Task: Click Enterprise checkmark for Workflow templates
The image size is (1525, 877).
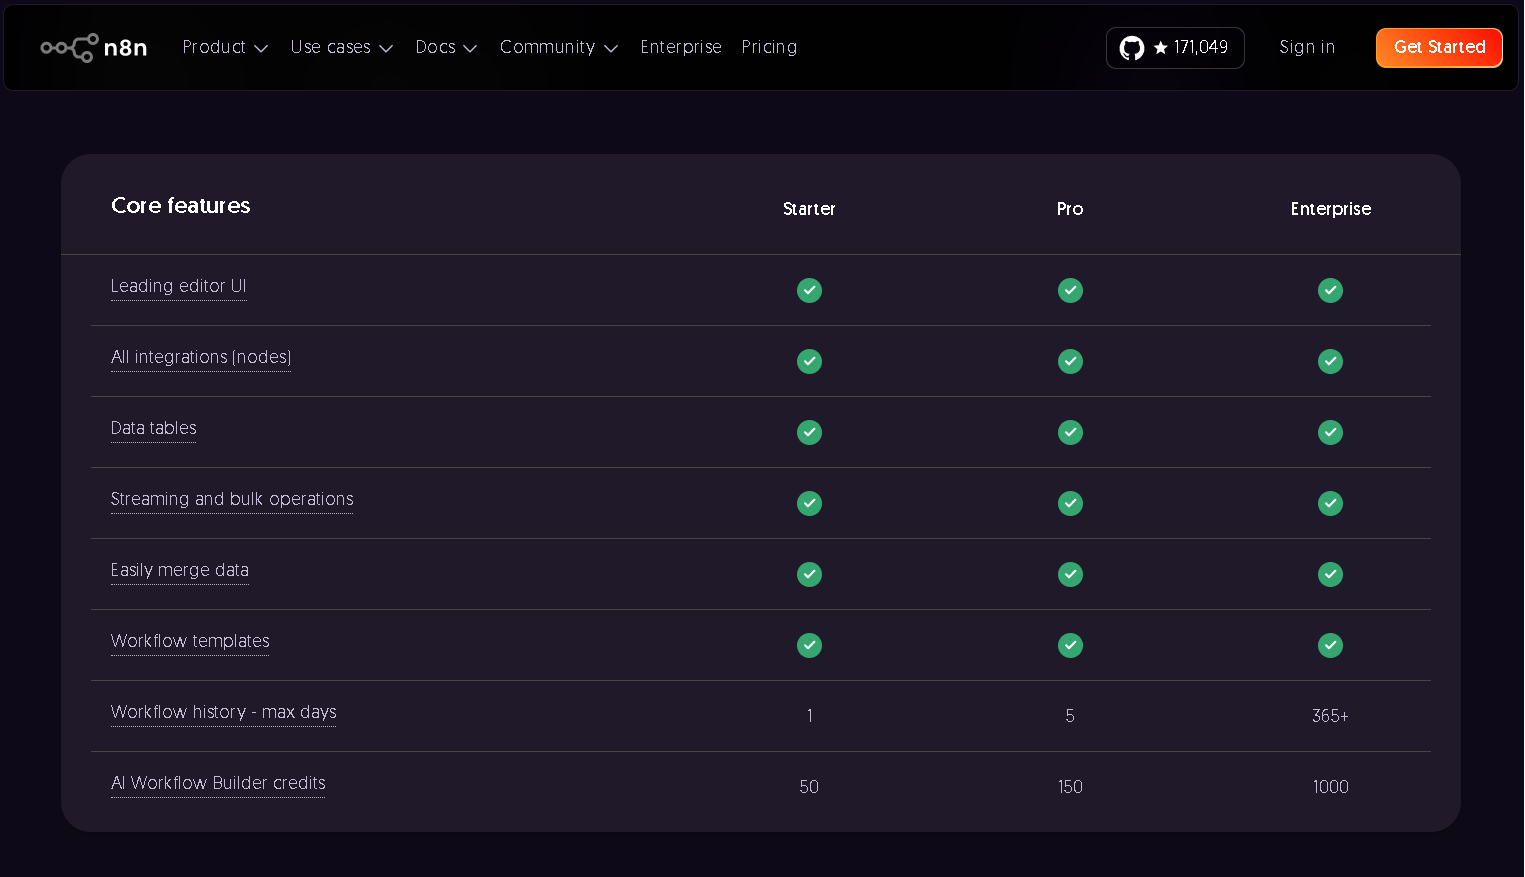Action: 1330,645
